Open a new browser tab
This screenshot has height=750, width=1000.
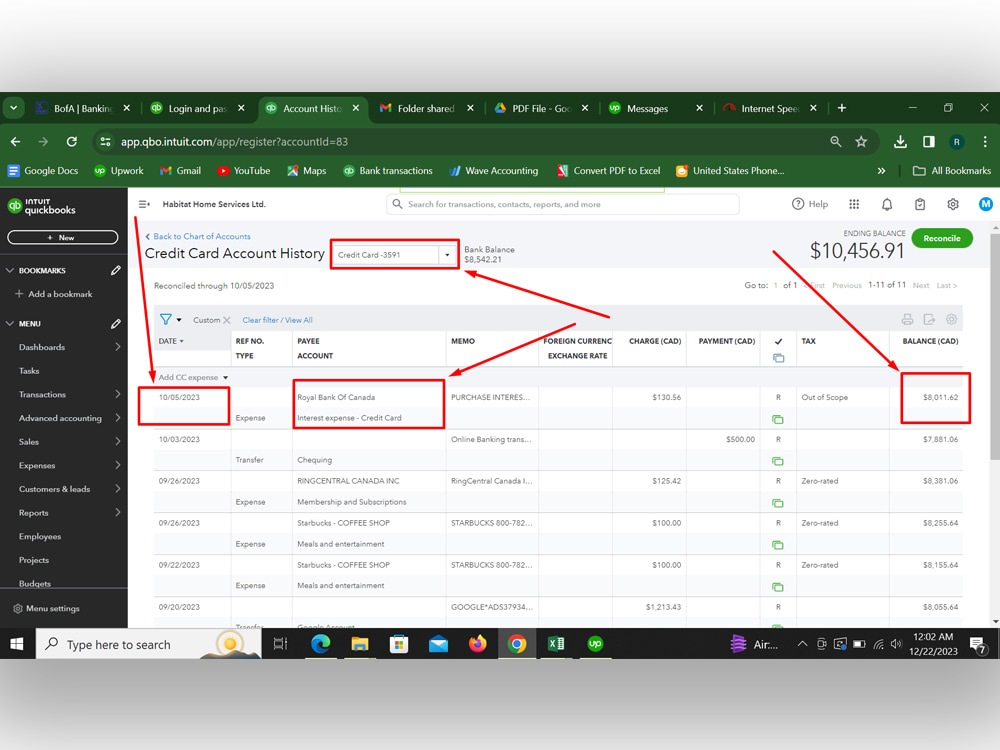coord(842,108)
